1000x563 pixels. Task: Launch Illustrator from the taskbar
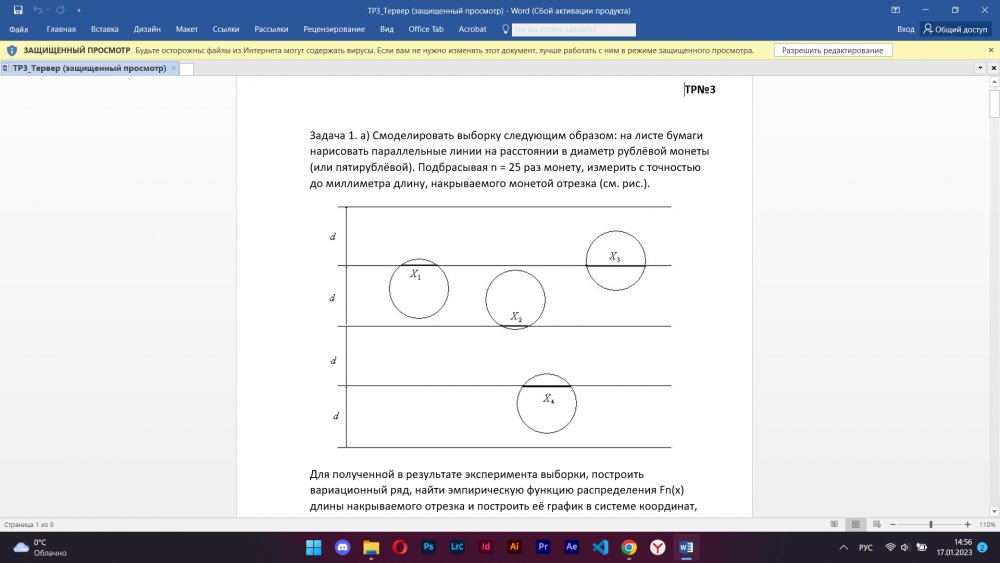click(514, 547)
